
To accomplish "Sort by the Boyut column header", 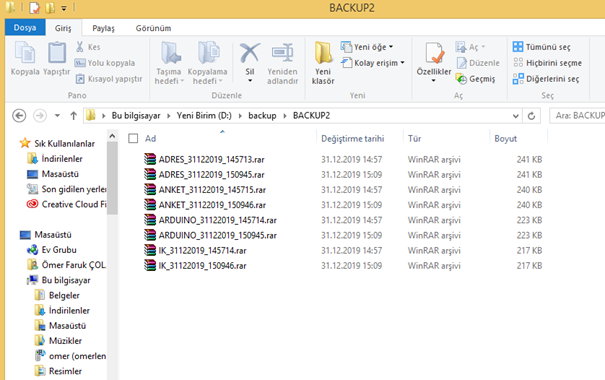I will pos(505,138).
